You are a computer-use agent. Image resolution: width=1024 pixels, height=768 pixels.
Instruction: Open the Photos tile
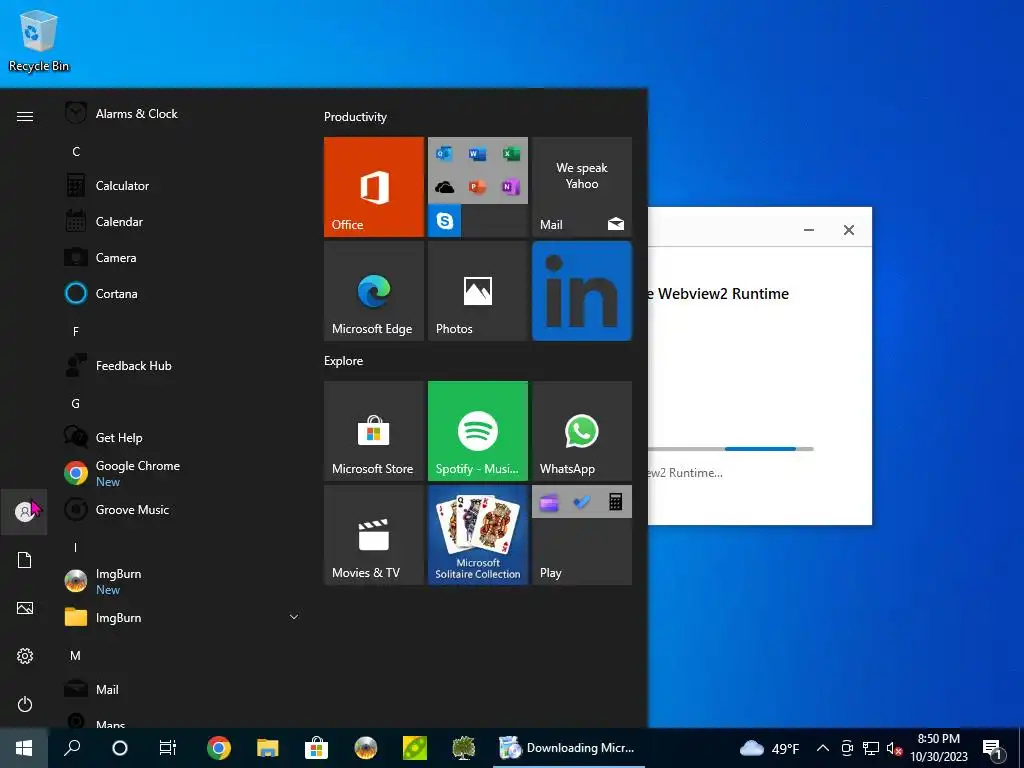pos(477,291)
